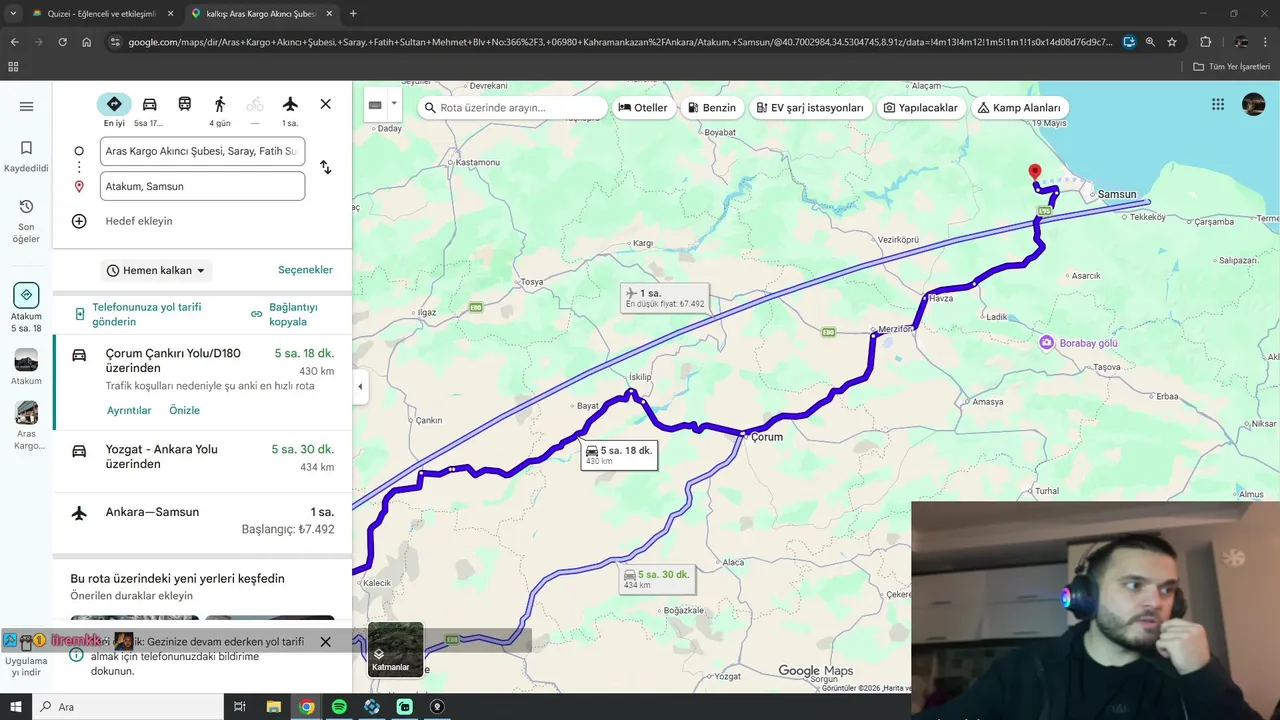Open the Chrome tab search dropdown

click(x=13, y=14)
